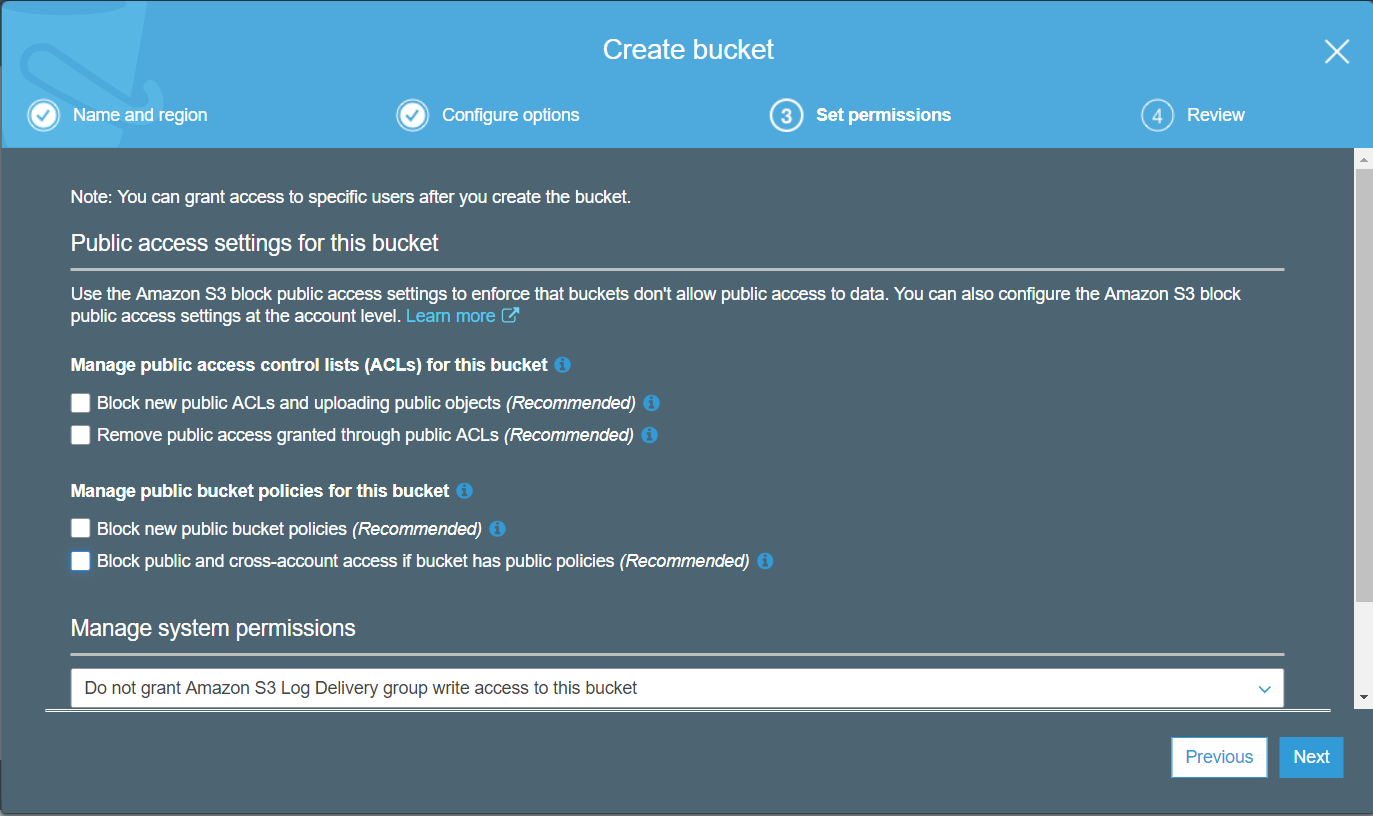Image resolution: width=1373 pixels, height=816 pixels.
Task: Click the external link icon after Learn more
Action: click(x=510, y=316)
